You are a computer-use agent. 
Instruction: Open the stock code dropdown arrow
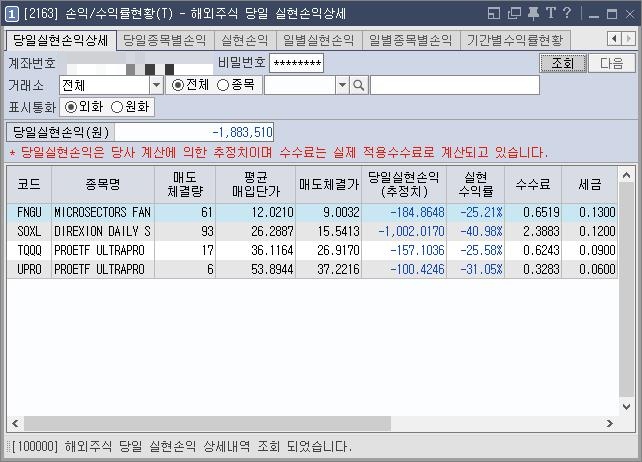click(342, 85)
